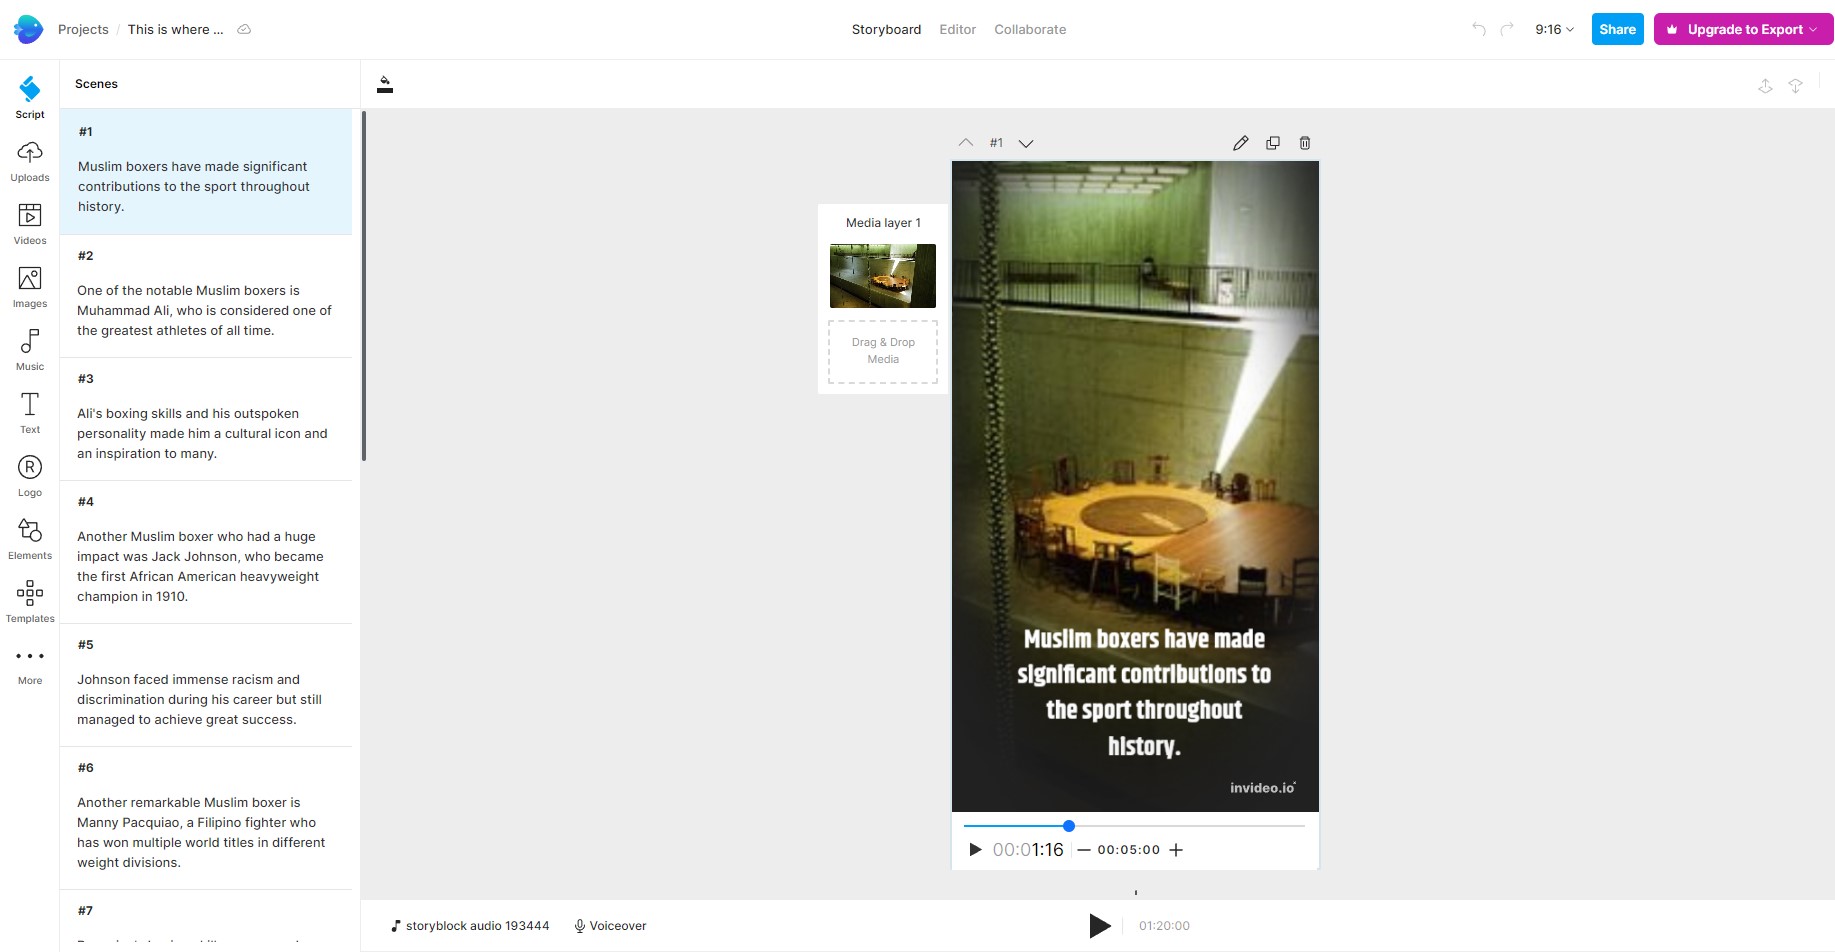Screen dimensions: 1835x952
Task: Go to next scene with down chevron
Action: tap(1026, 143)
